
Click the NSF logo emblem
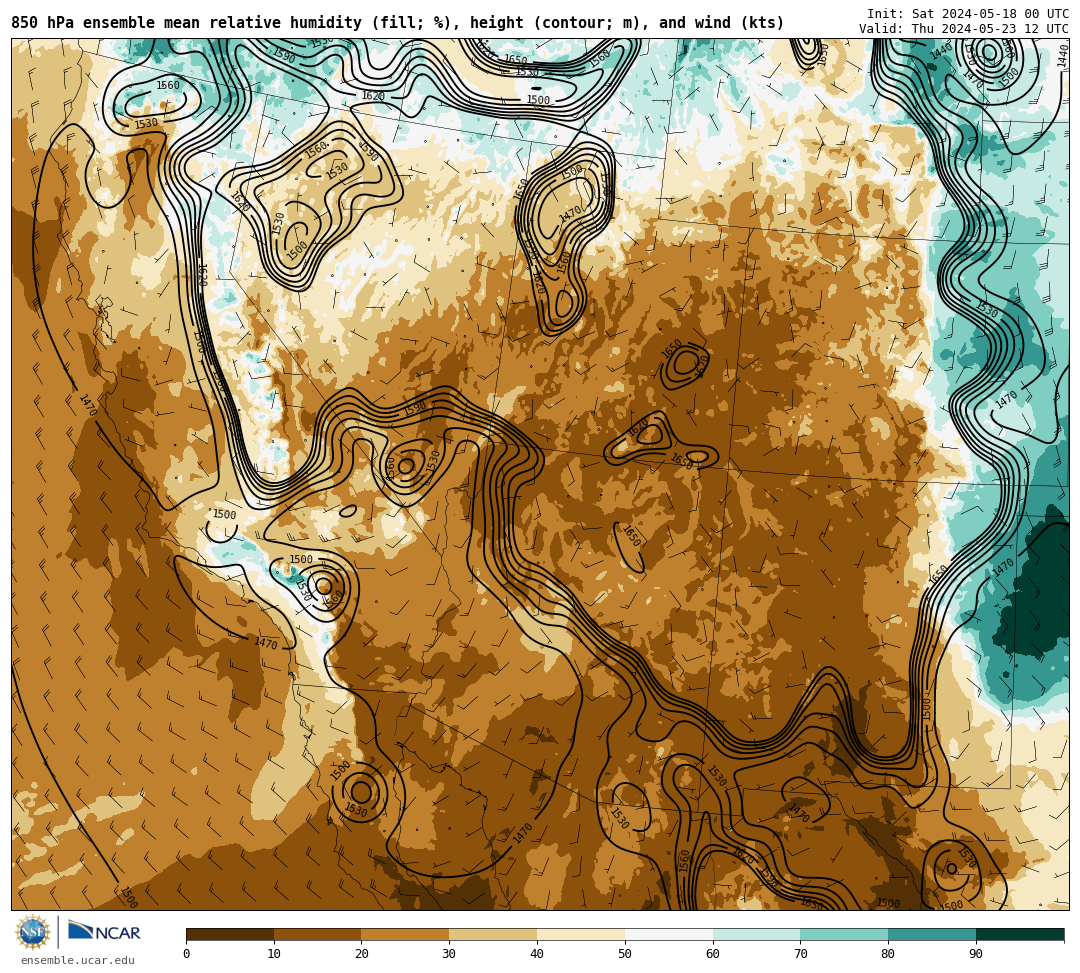(x=32, y=933)
